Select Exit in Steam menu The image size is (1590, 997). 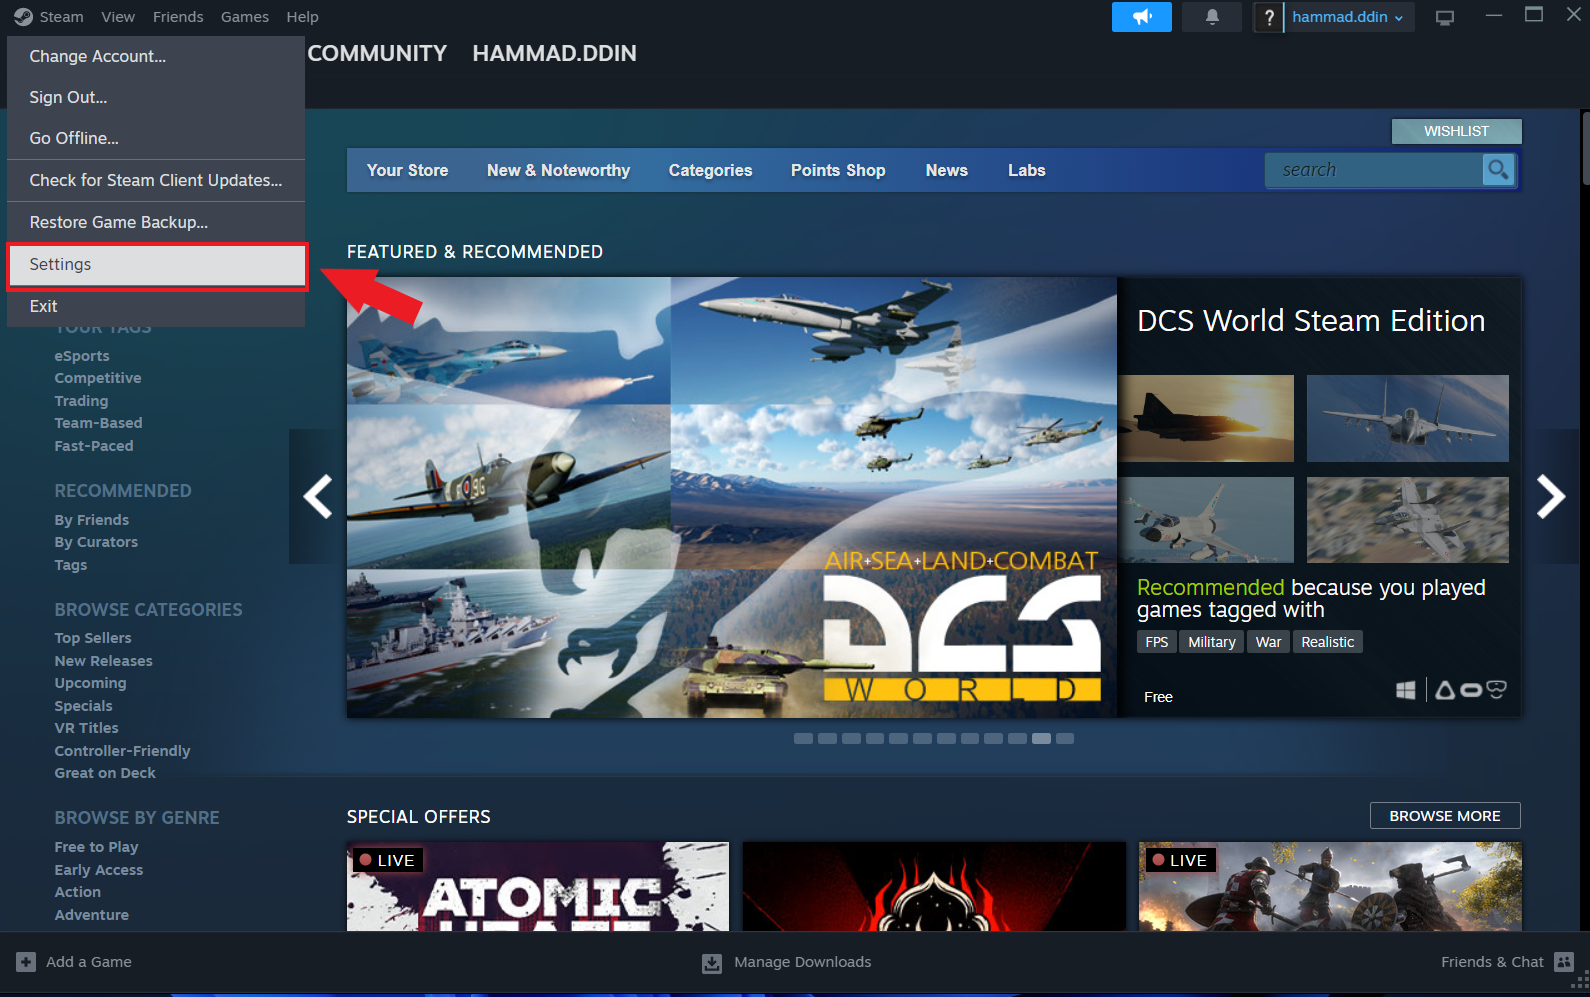tap(156, 306)
